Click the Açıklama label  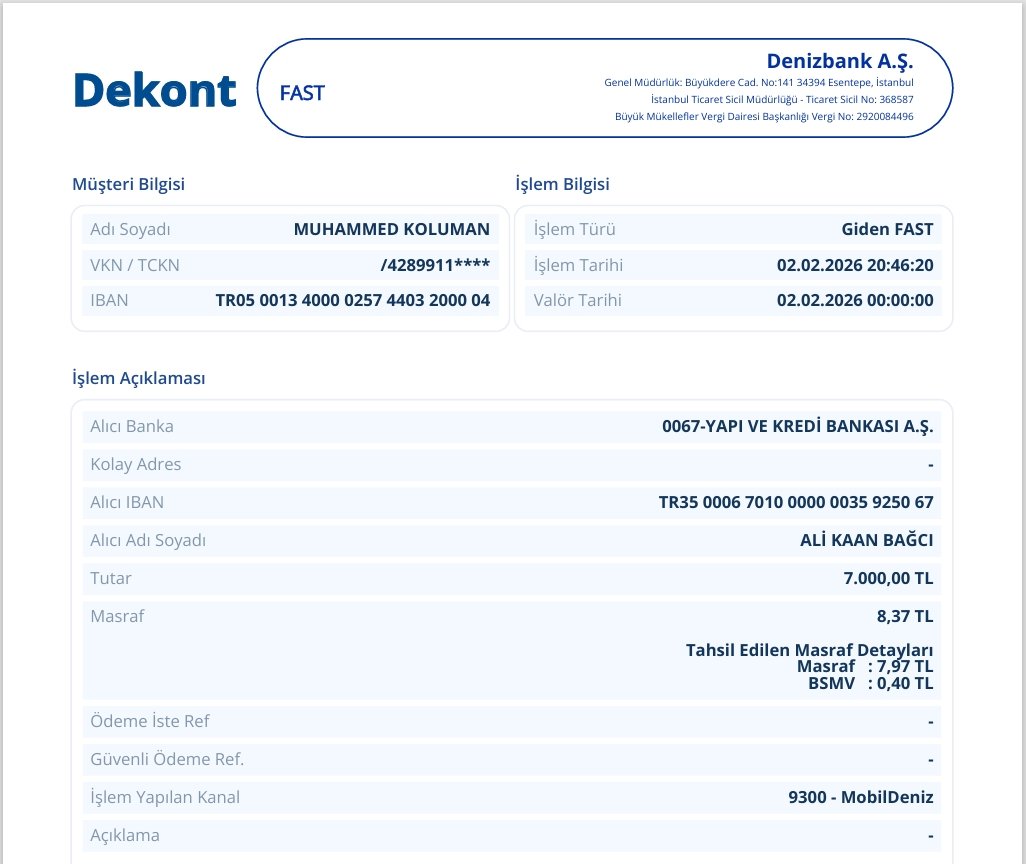pyautogui.click(x=125, y=835)
